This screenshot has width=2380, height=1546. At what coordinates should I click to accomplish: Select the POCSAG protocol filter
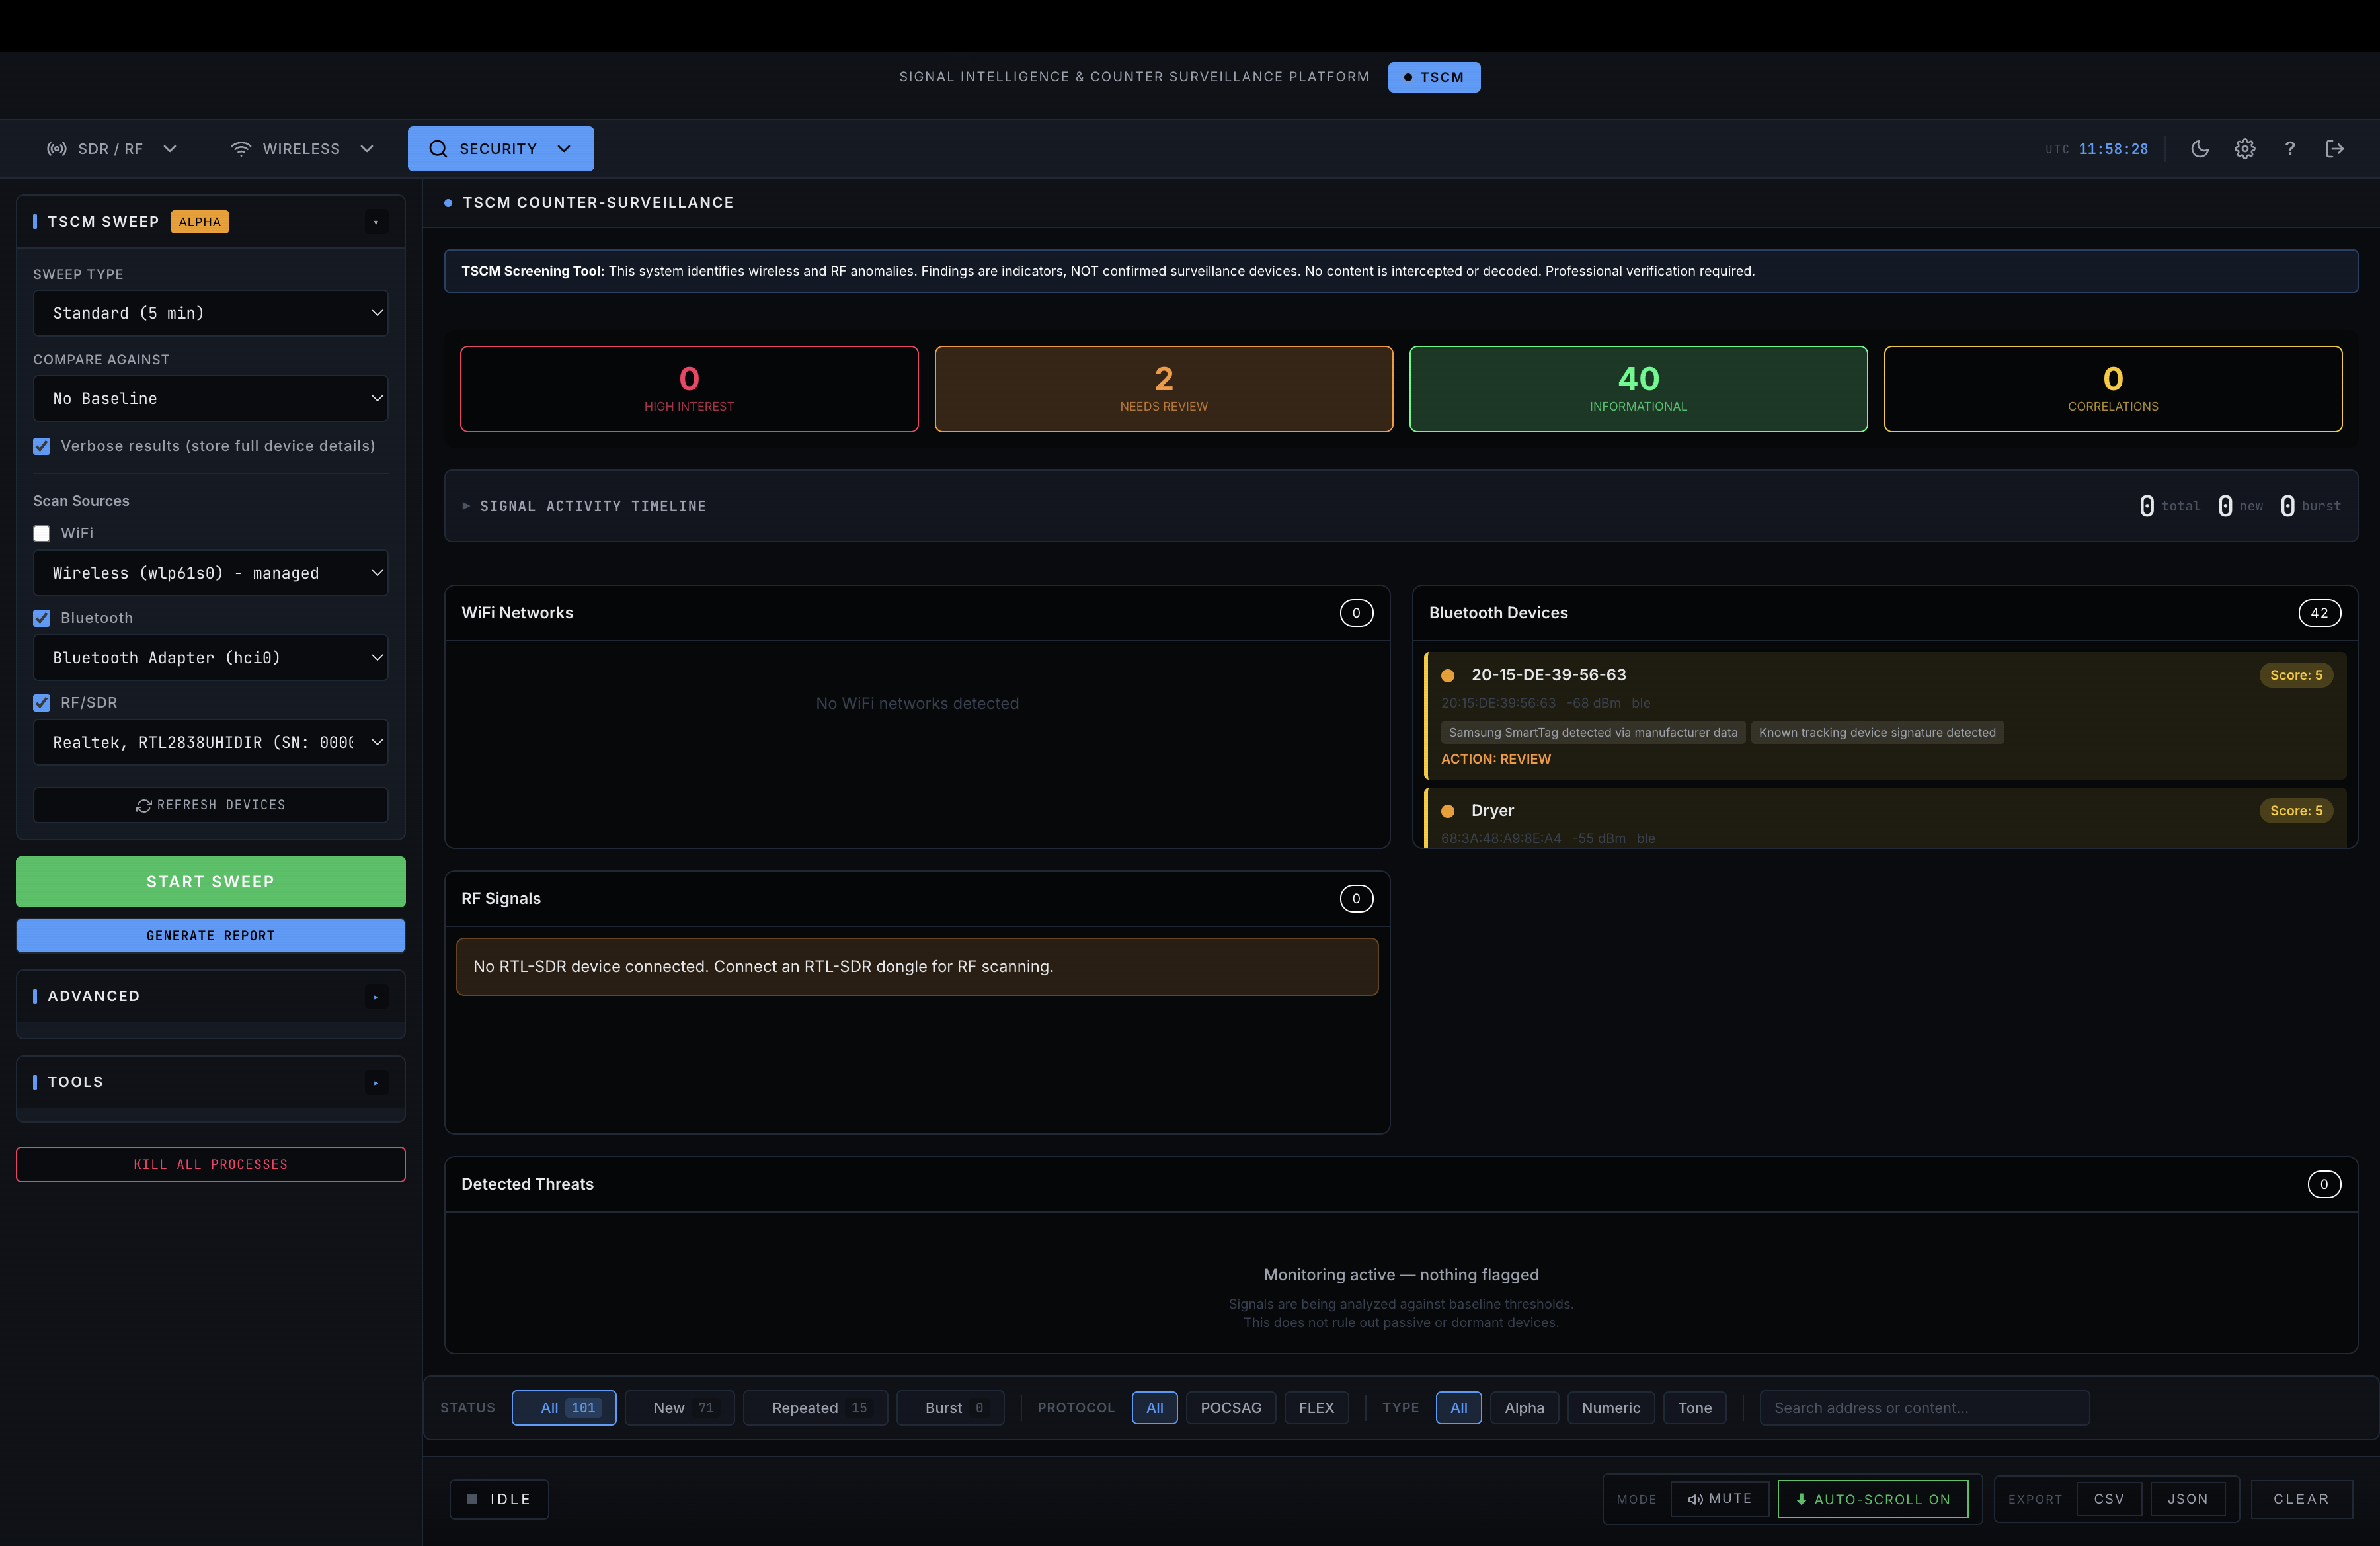[1230, 1408]
